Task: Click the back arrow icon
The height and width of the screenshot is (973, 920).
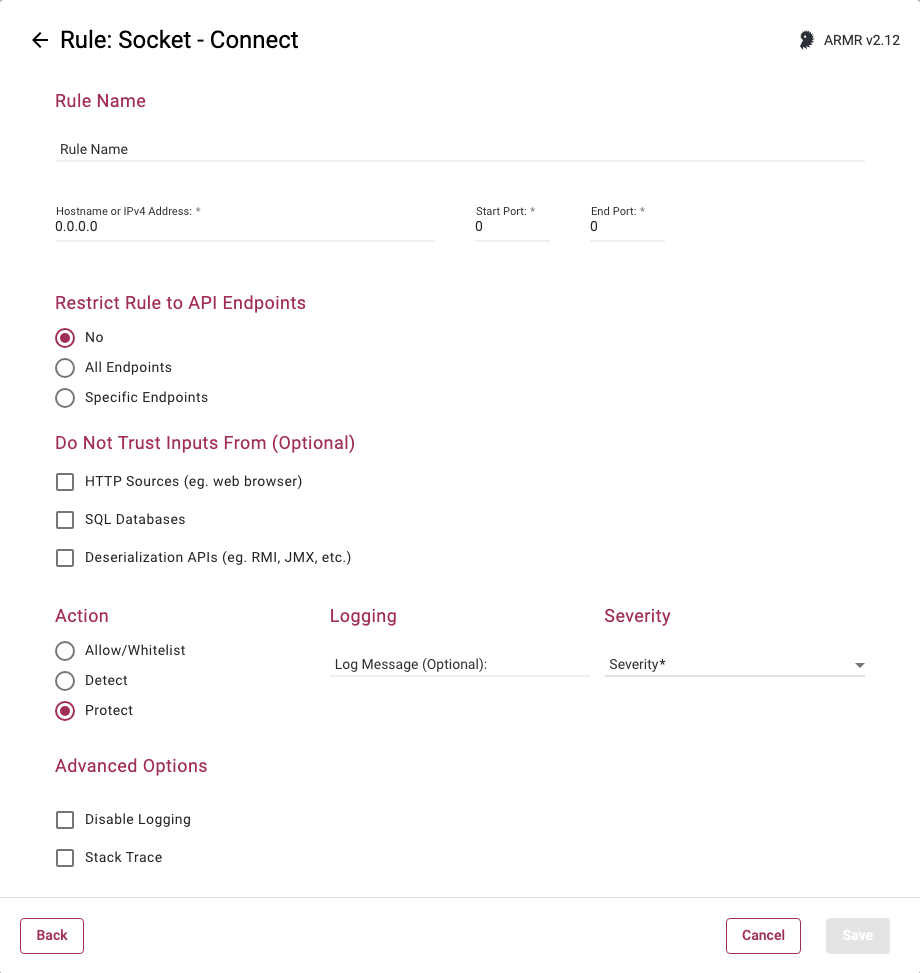Action: point(40,40)
